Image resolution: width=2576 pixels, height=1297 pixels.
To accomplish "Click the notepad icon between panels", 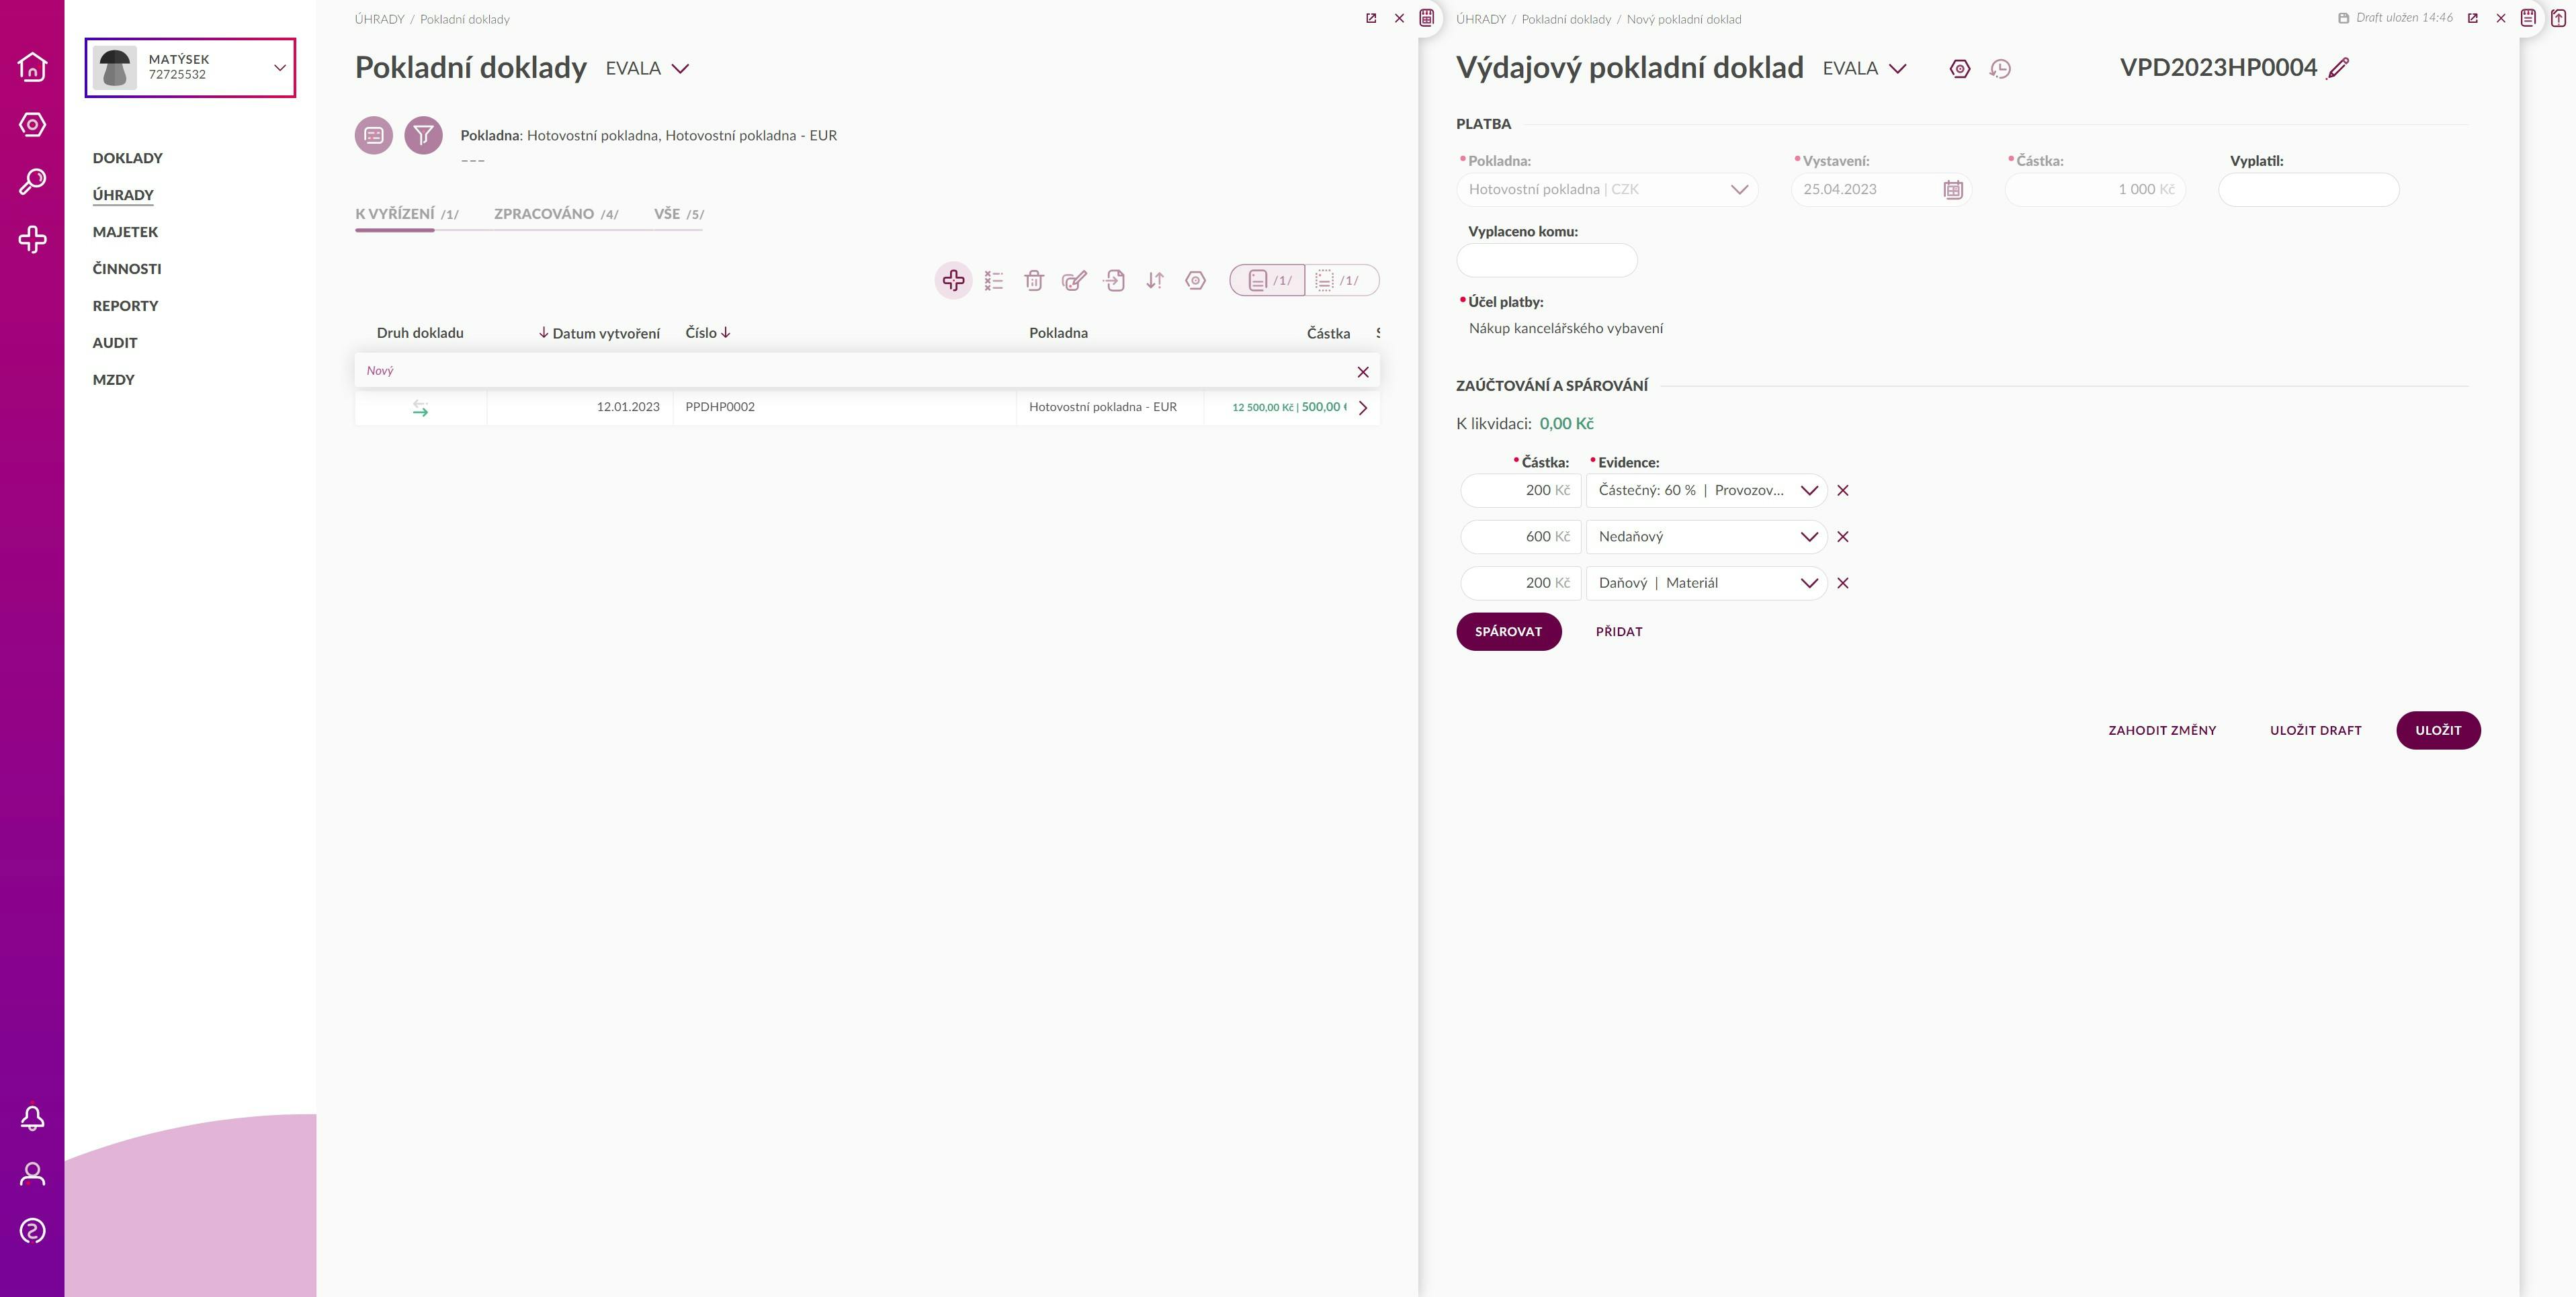I will 1427,18.
